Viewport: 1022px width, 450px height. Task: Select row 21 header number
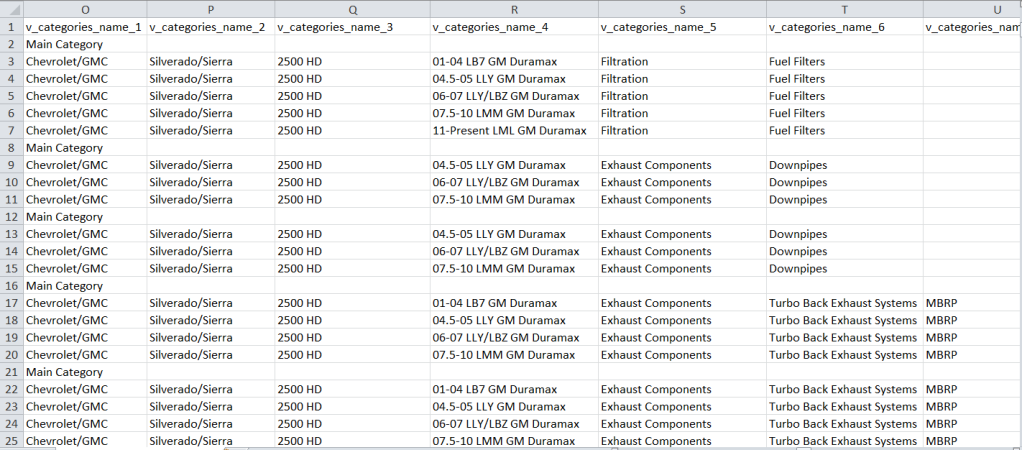pyautogui.click(x=11, y=372)
